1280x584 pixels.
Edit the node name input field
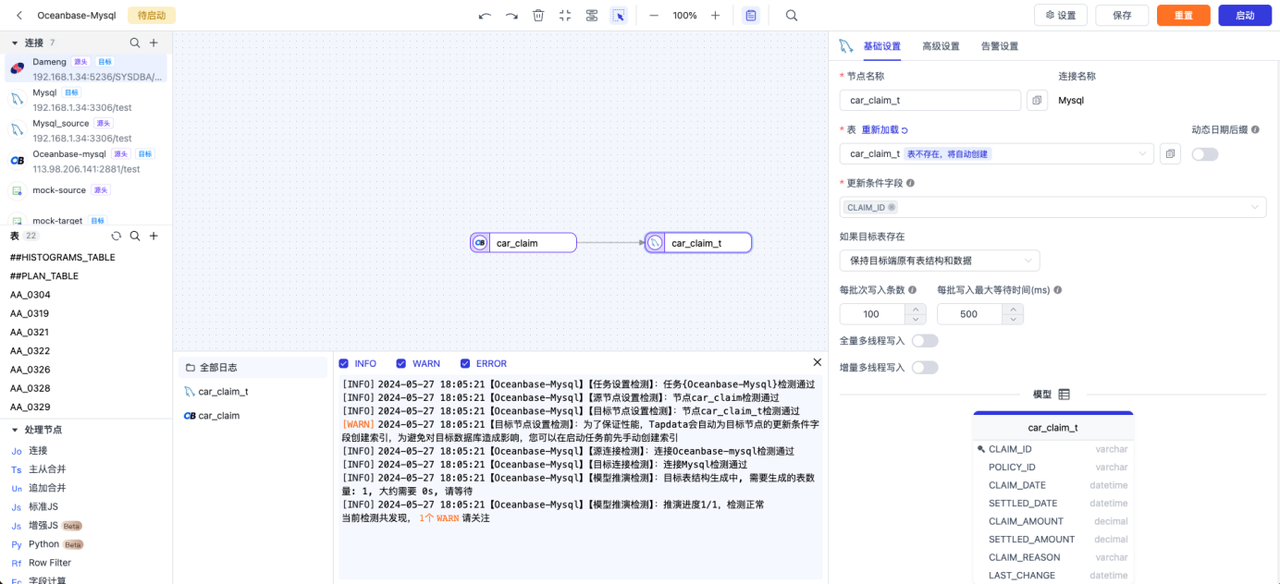(930, 100)
